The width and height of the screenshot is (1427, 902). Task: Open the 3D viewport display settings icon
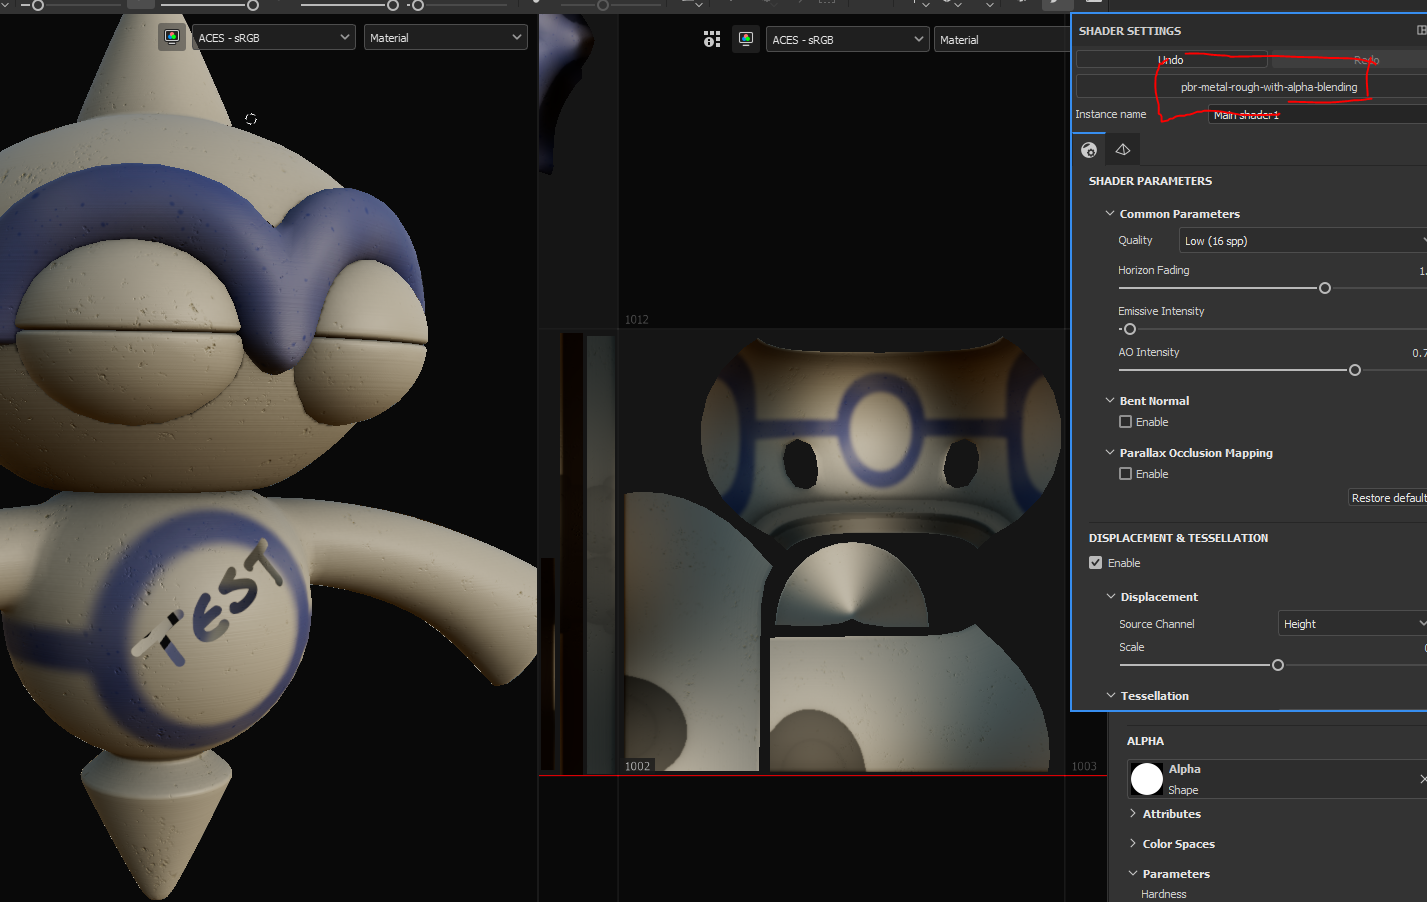click(172, 38)
